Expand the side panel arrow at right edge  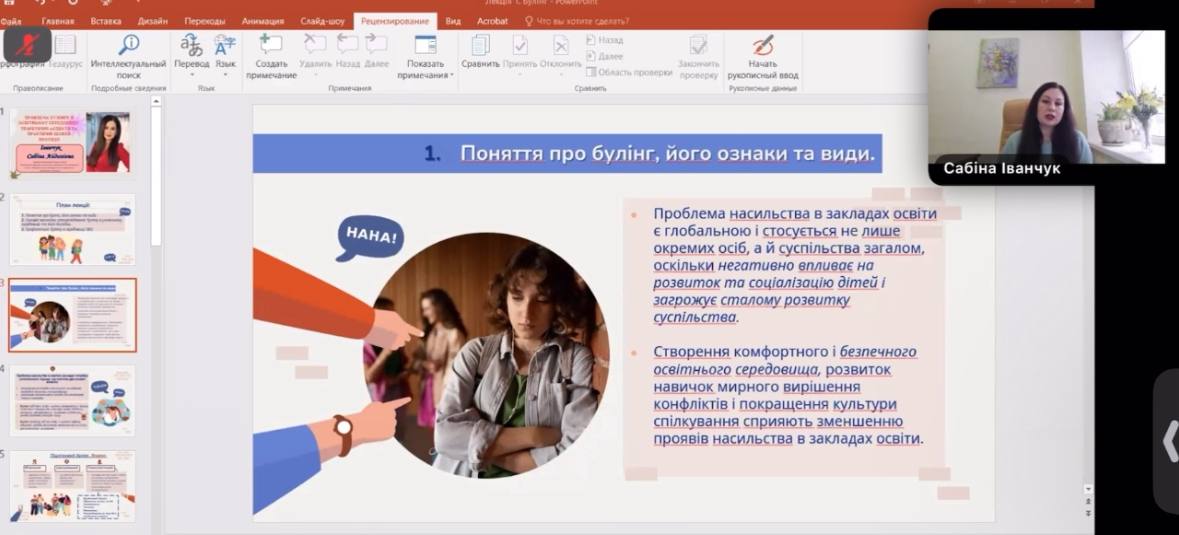point(1168,441)
